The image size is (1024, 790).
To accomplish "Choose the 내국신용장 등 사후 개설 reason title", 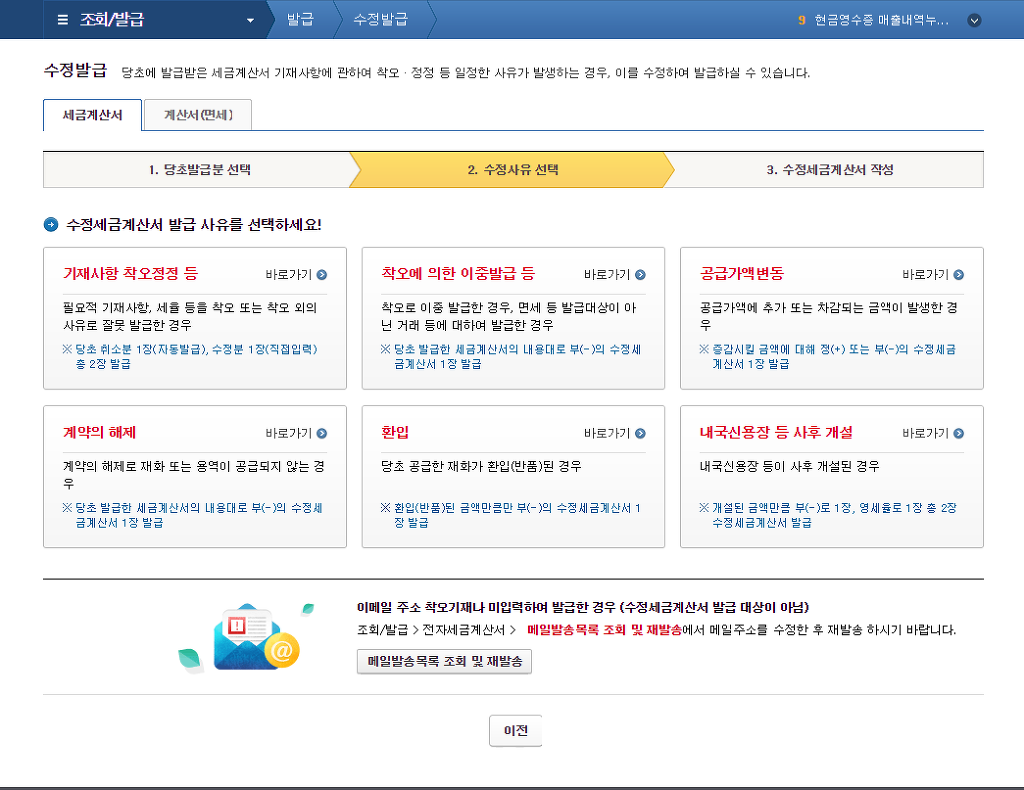I will 776,432.
